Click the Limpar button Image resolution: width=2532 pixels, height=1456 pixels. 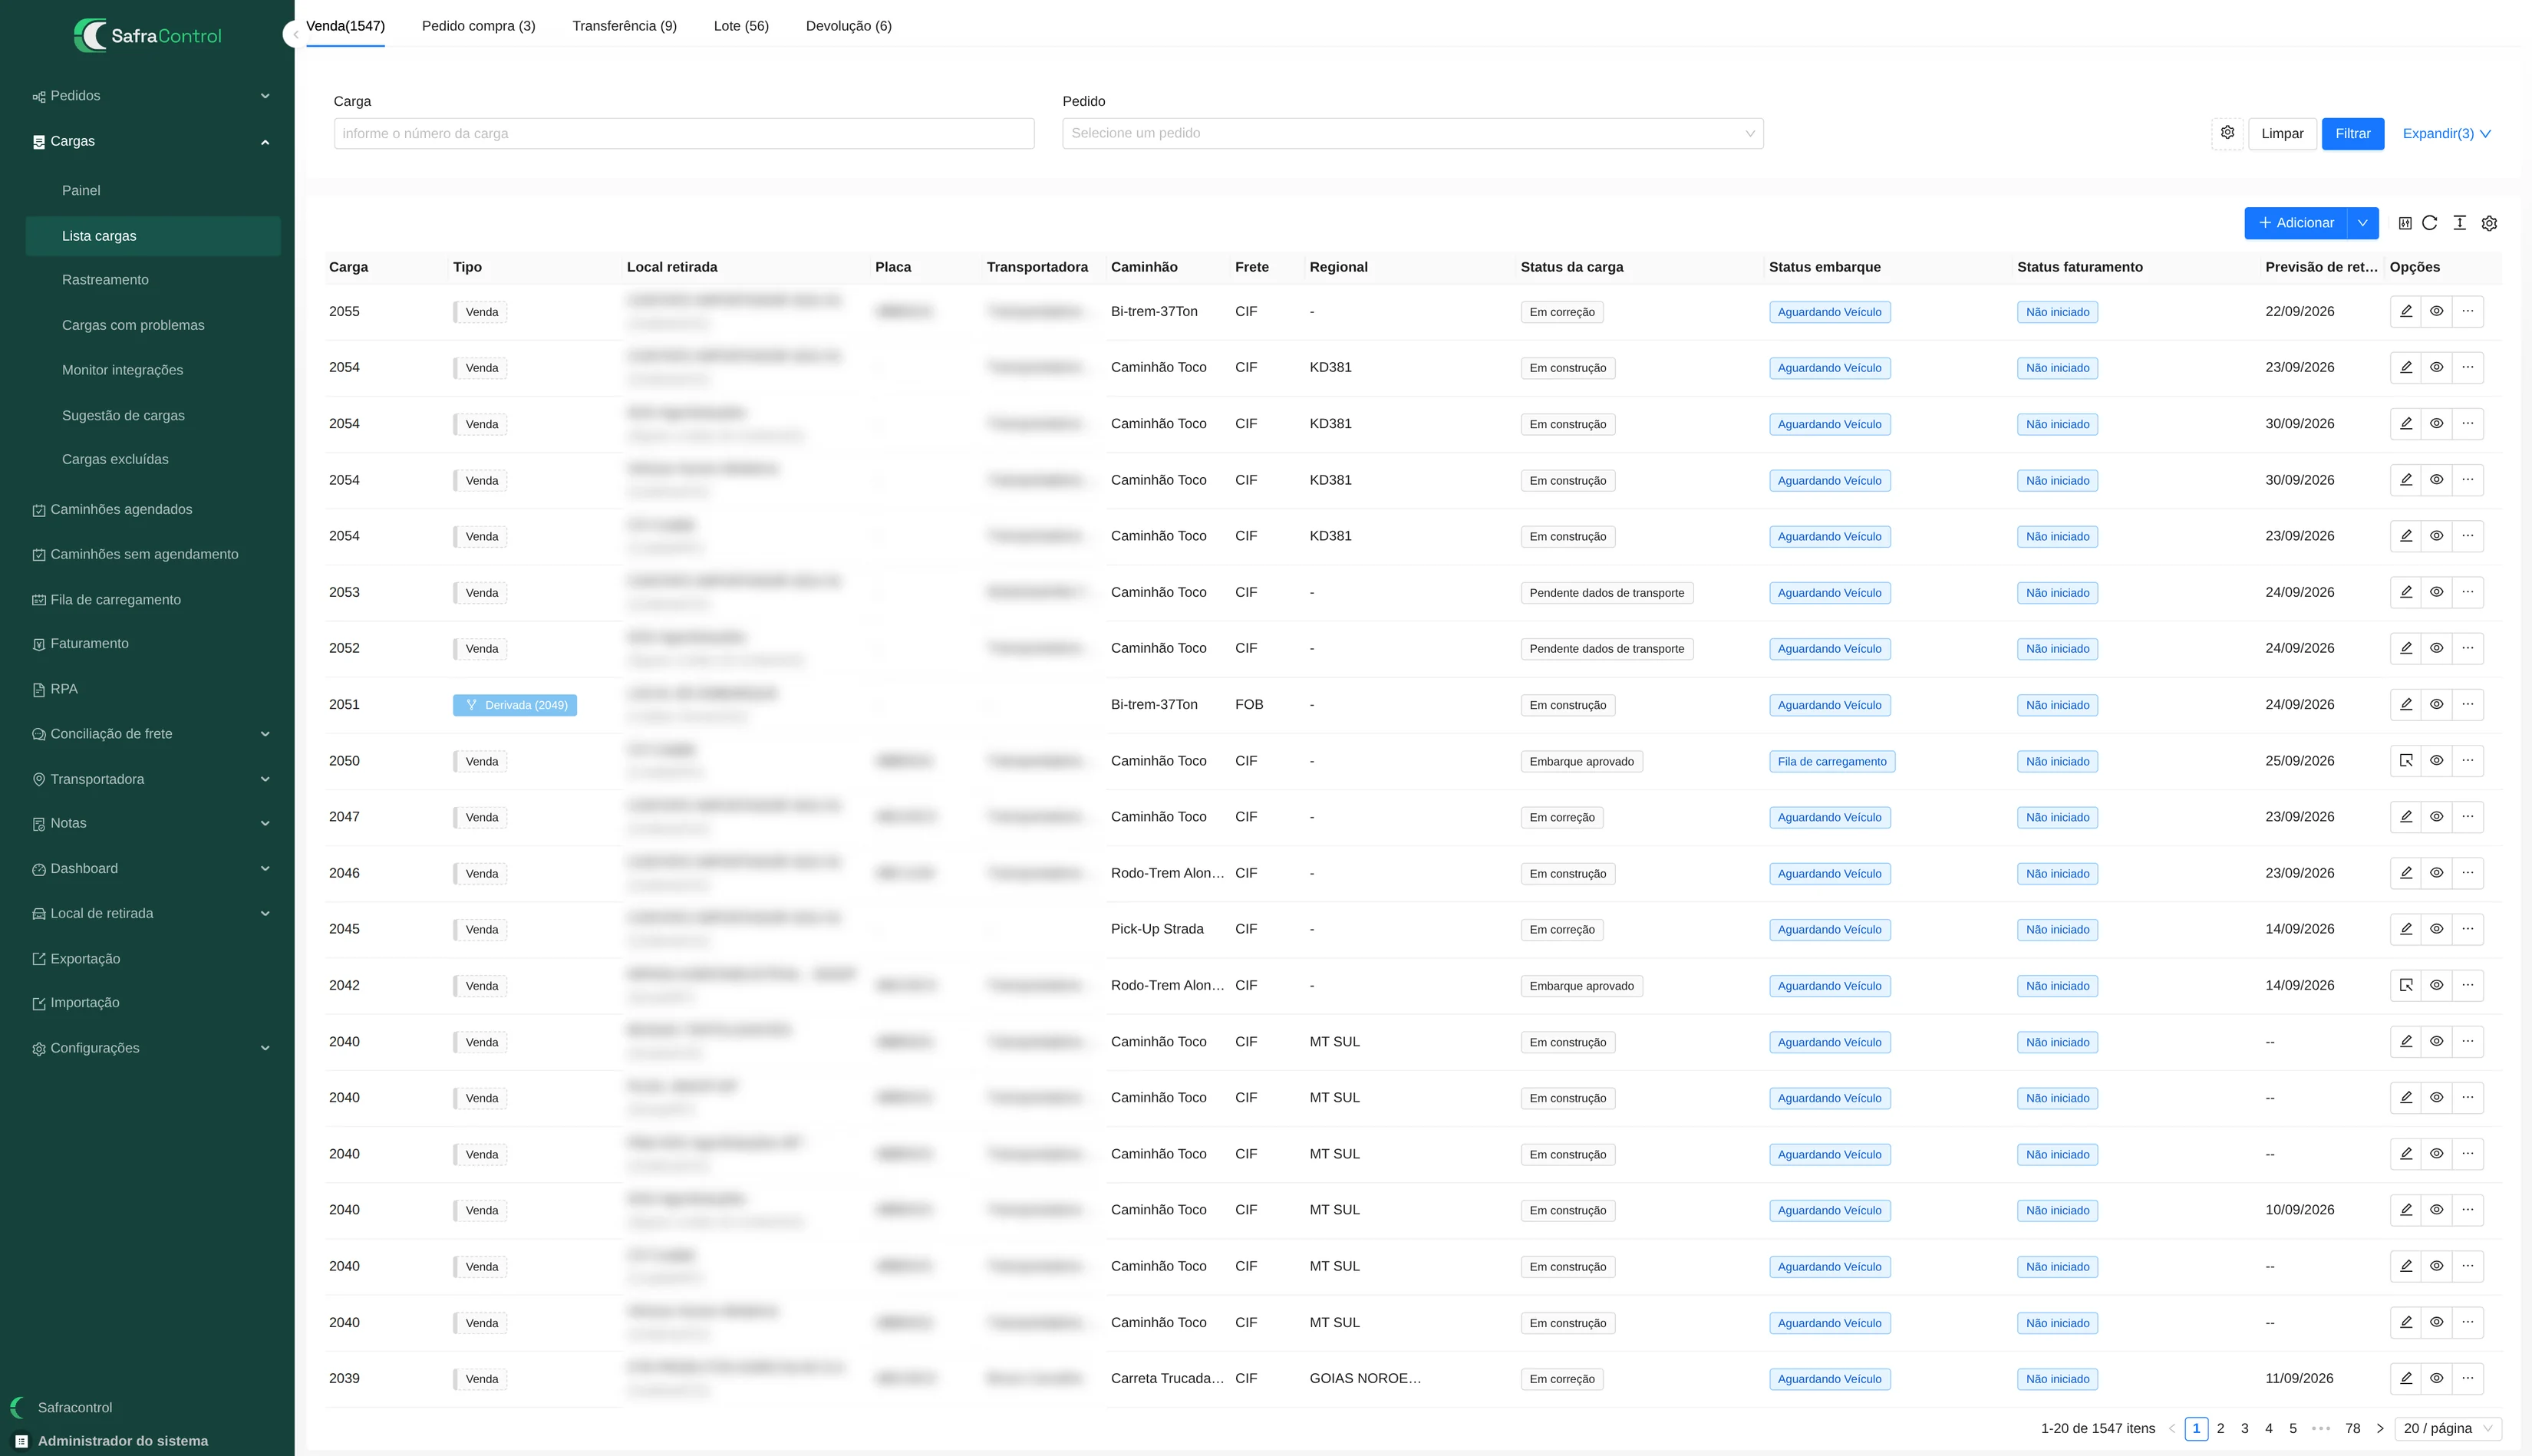point(2282,133)
